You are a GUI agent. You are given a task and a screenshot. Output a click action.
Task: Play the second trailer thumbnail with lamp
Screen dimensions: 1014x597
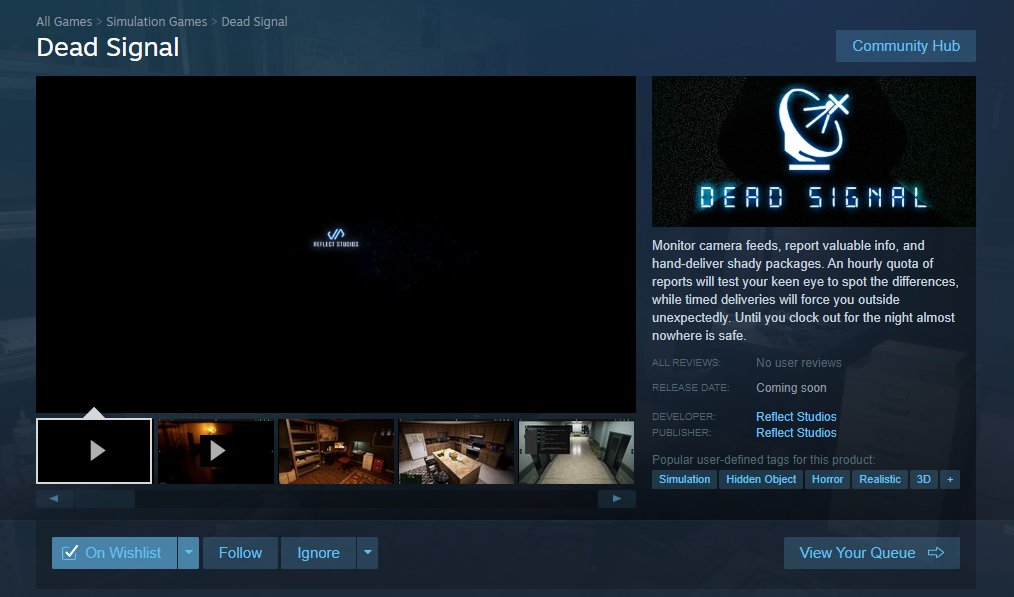215,451
